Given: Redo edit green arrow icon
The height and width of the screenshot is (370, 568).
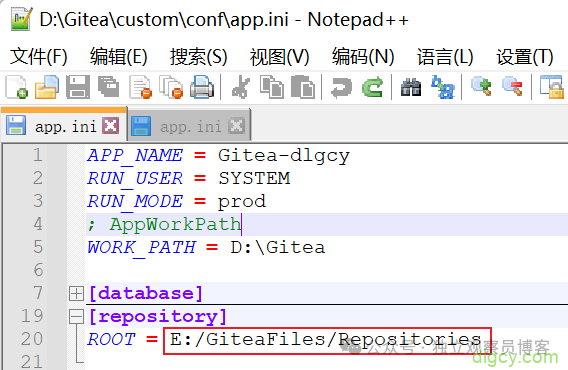Looking at the screenshot, I should [373, 87].
